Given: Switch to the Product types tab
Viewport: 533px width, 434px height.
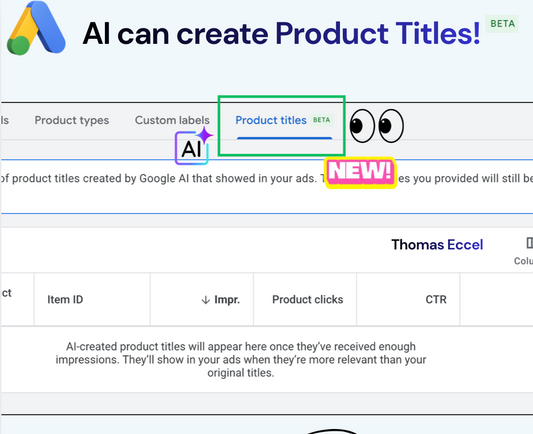Looking at the screenshot, I should 72,120.
